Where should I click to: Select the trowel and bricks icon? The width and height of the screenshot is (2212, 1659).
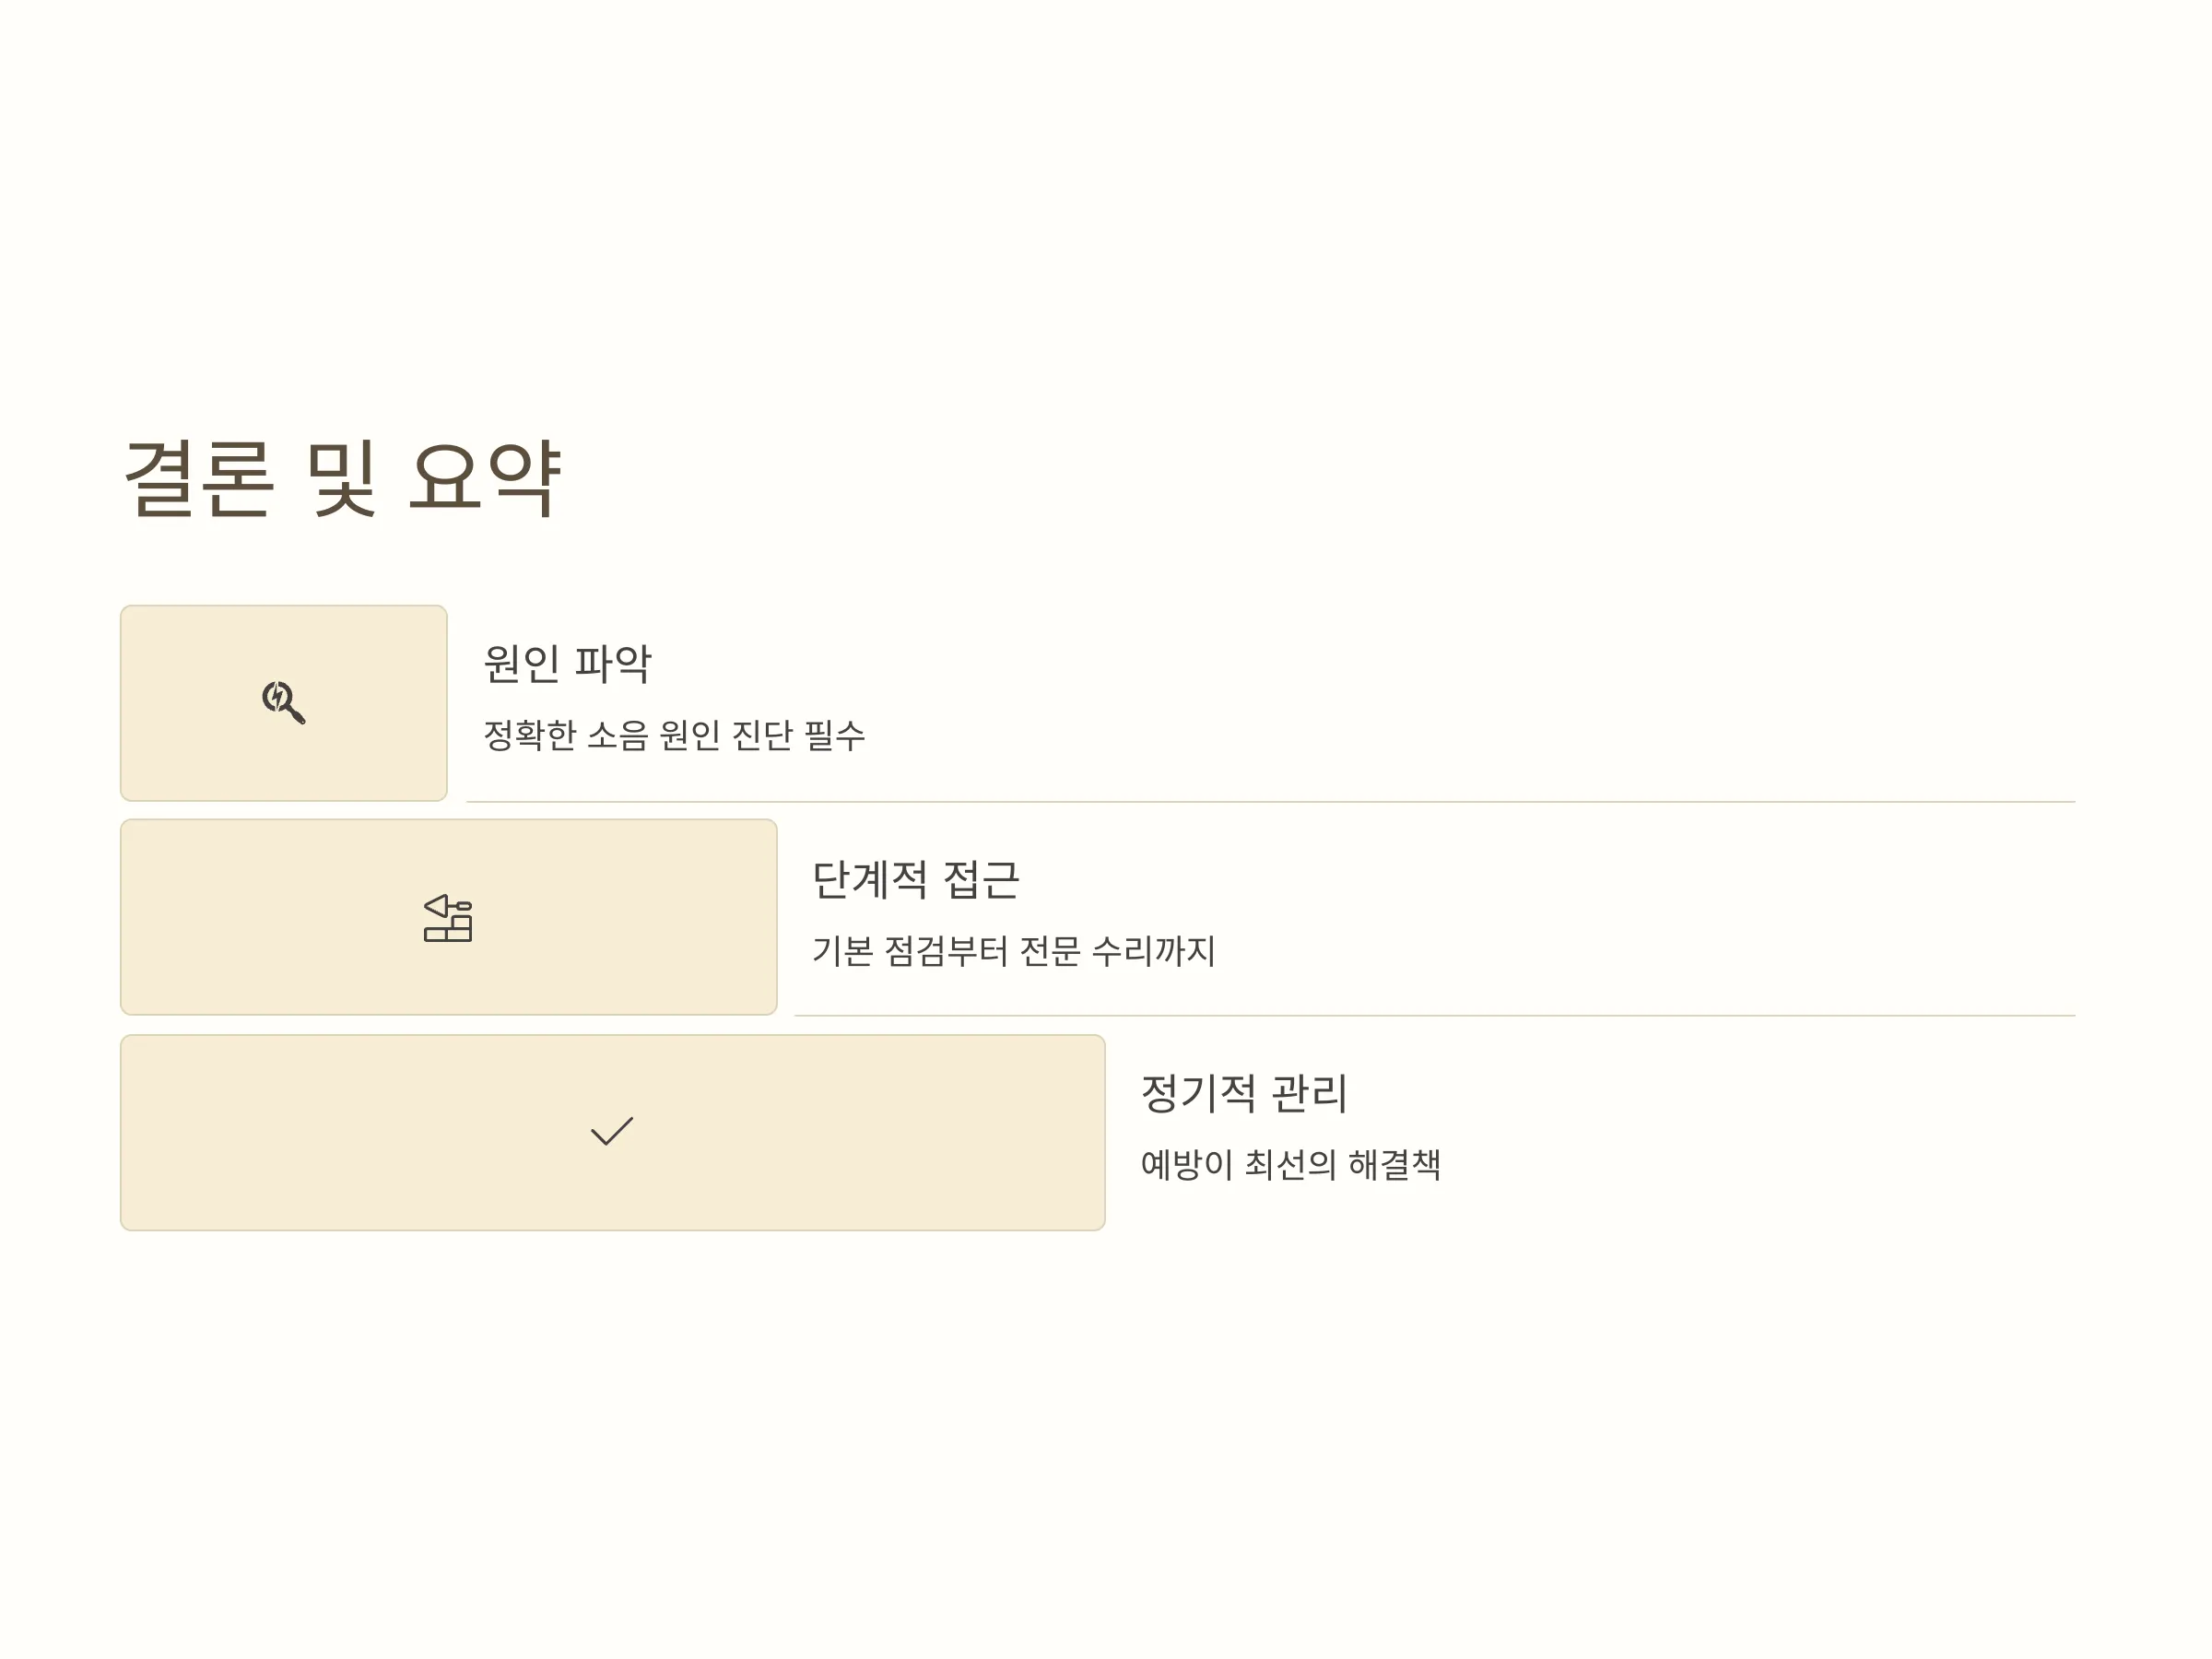click(x=448, y=918)
